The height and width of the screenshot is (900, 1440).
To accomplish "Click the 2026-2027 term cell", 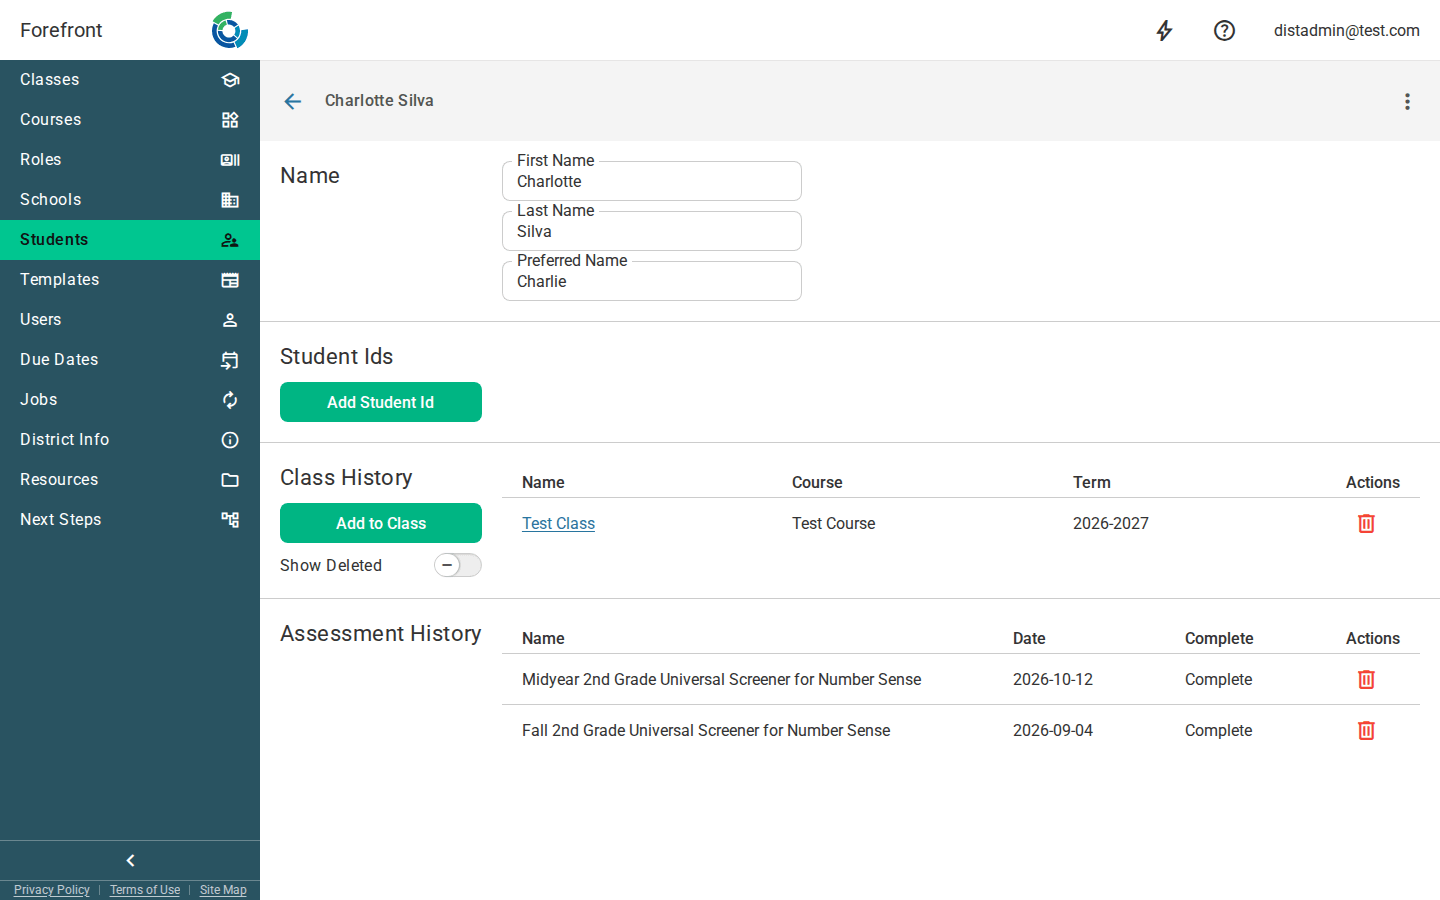I will click(1111, 523).
